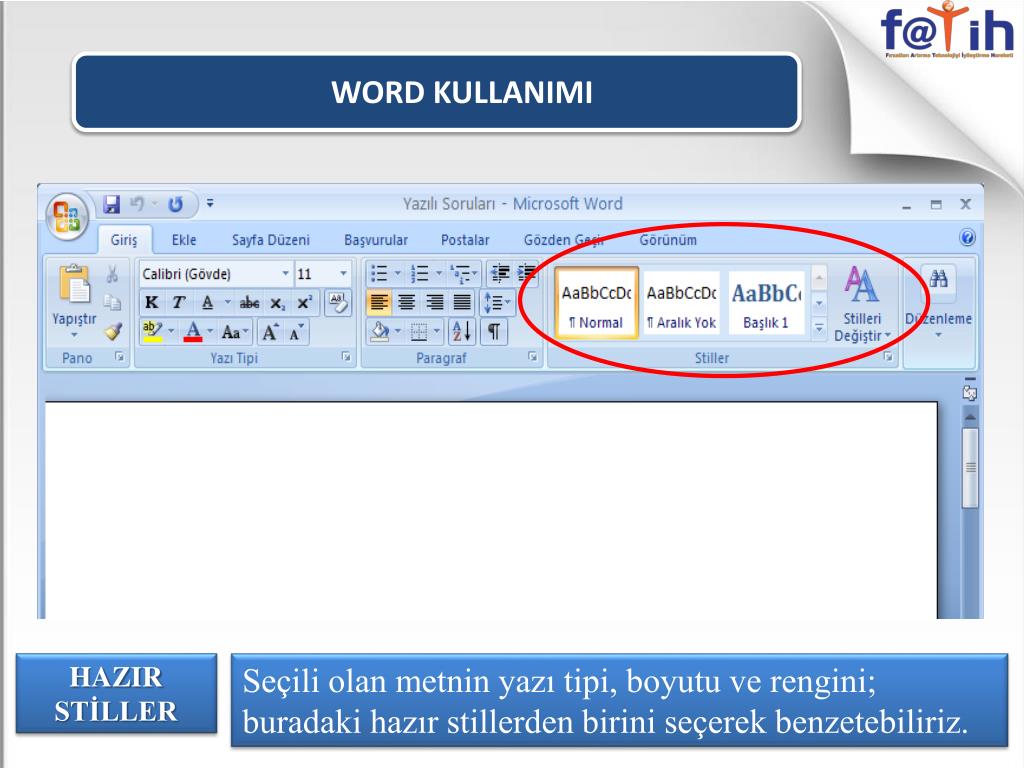This screenshot has height=768, width=1024.
Task: Select the Format Painter brush
Action: pyautogui.click(x=113, y=332)
